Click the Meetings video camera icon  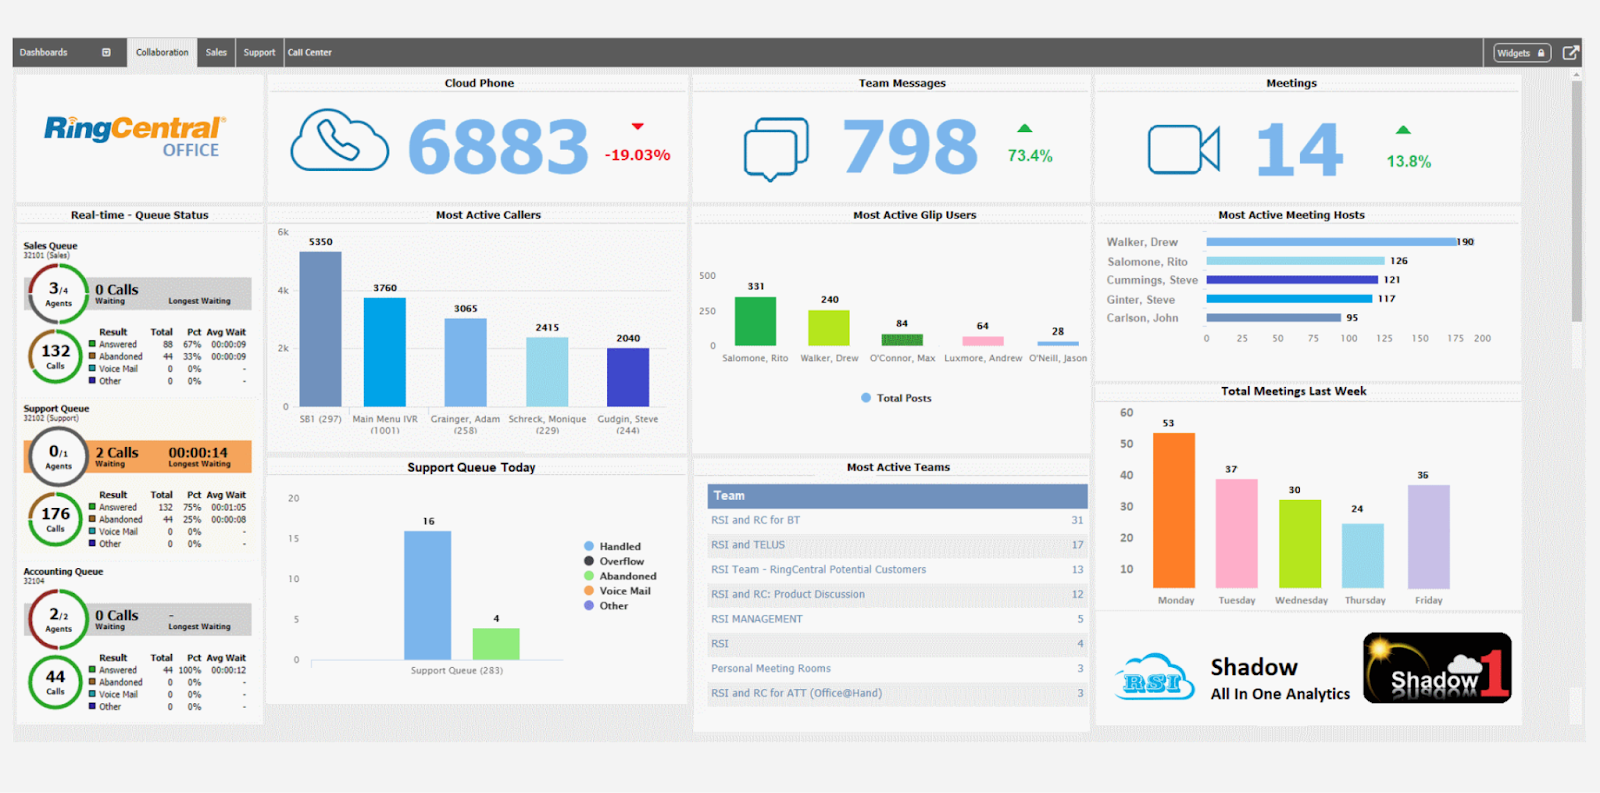pos(1183,150)
